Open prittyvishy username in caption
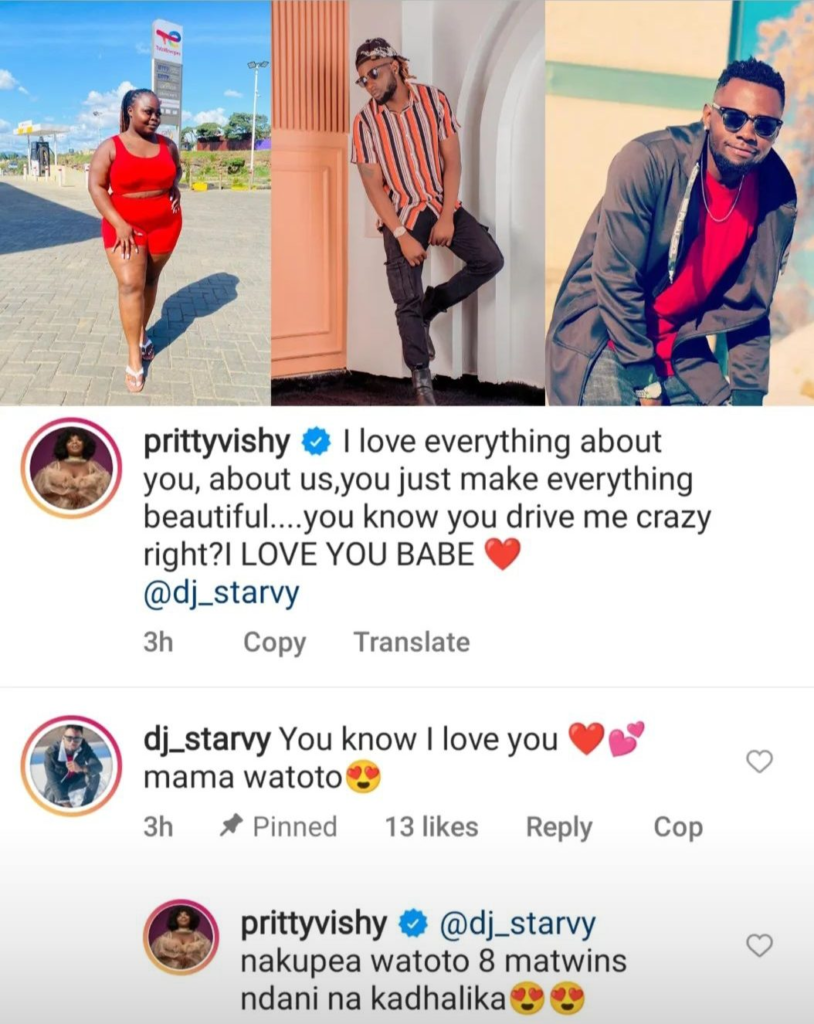The height and width of the screenshot is (1024, 814). (216, 443)
